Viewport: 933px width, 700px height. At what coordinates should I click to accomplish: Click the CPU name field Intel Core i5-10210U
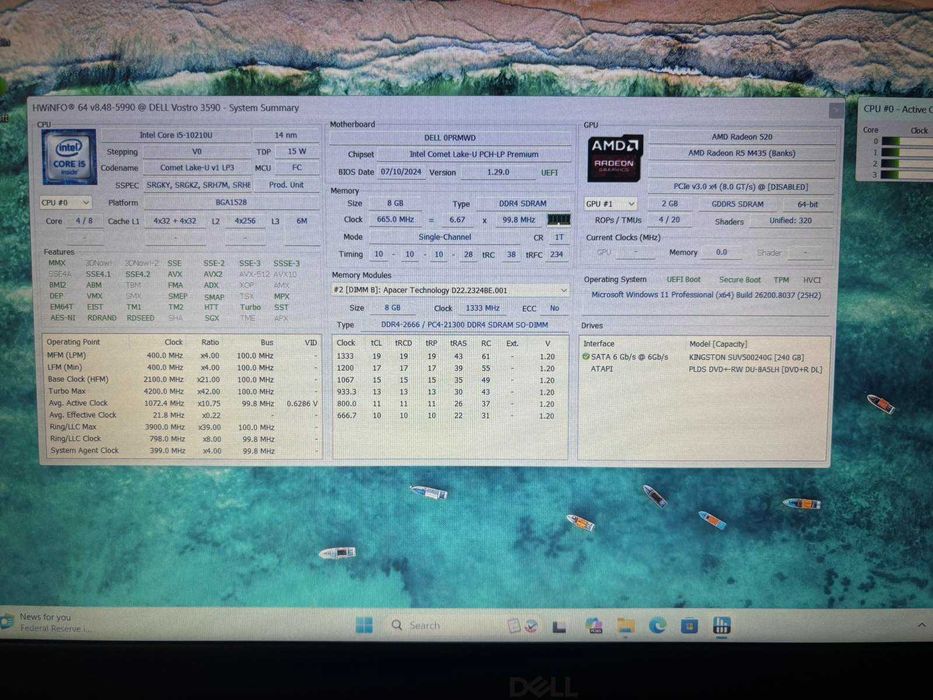(176, 135)
